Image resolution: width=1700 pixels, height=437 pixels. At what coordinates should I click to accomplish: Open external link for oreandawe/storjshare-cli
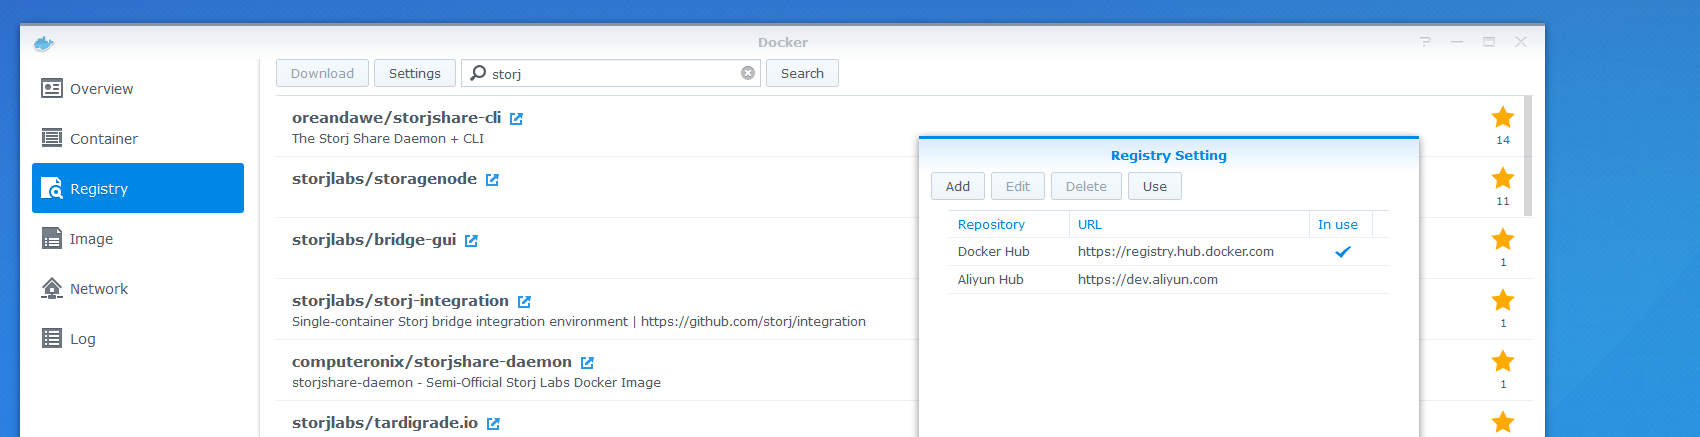click(x=516, y=119)
